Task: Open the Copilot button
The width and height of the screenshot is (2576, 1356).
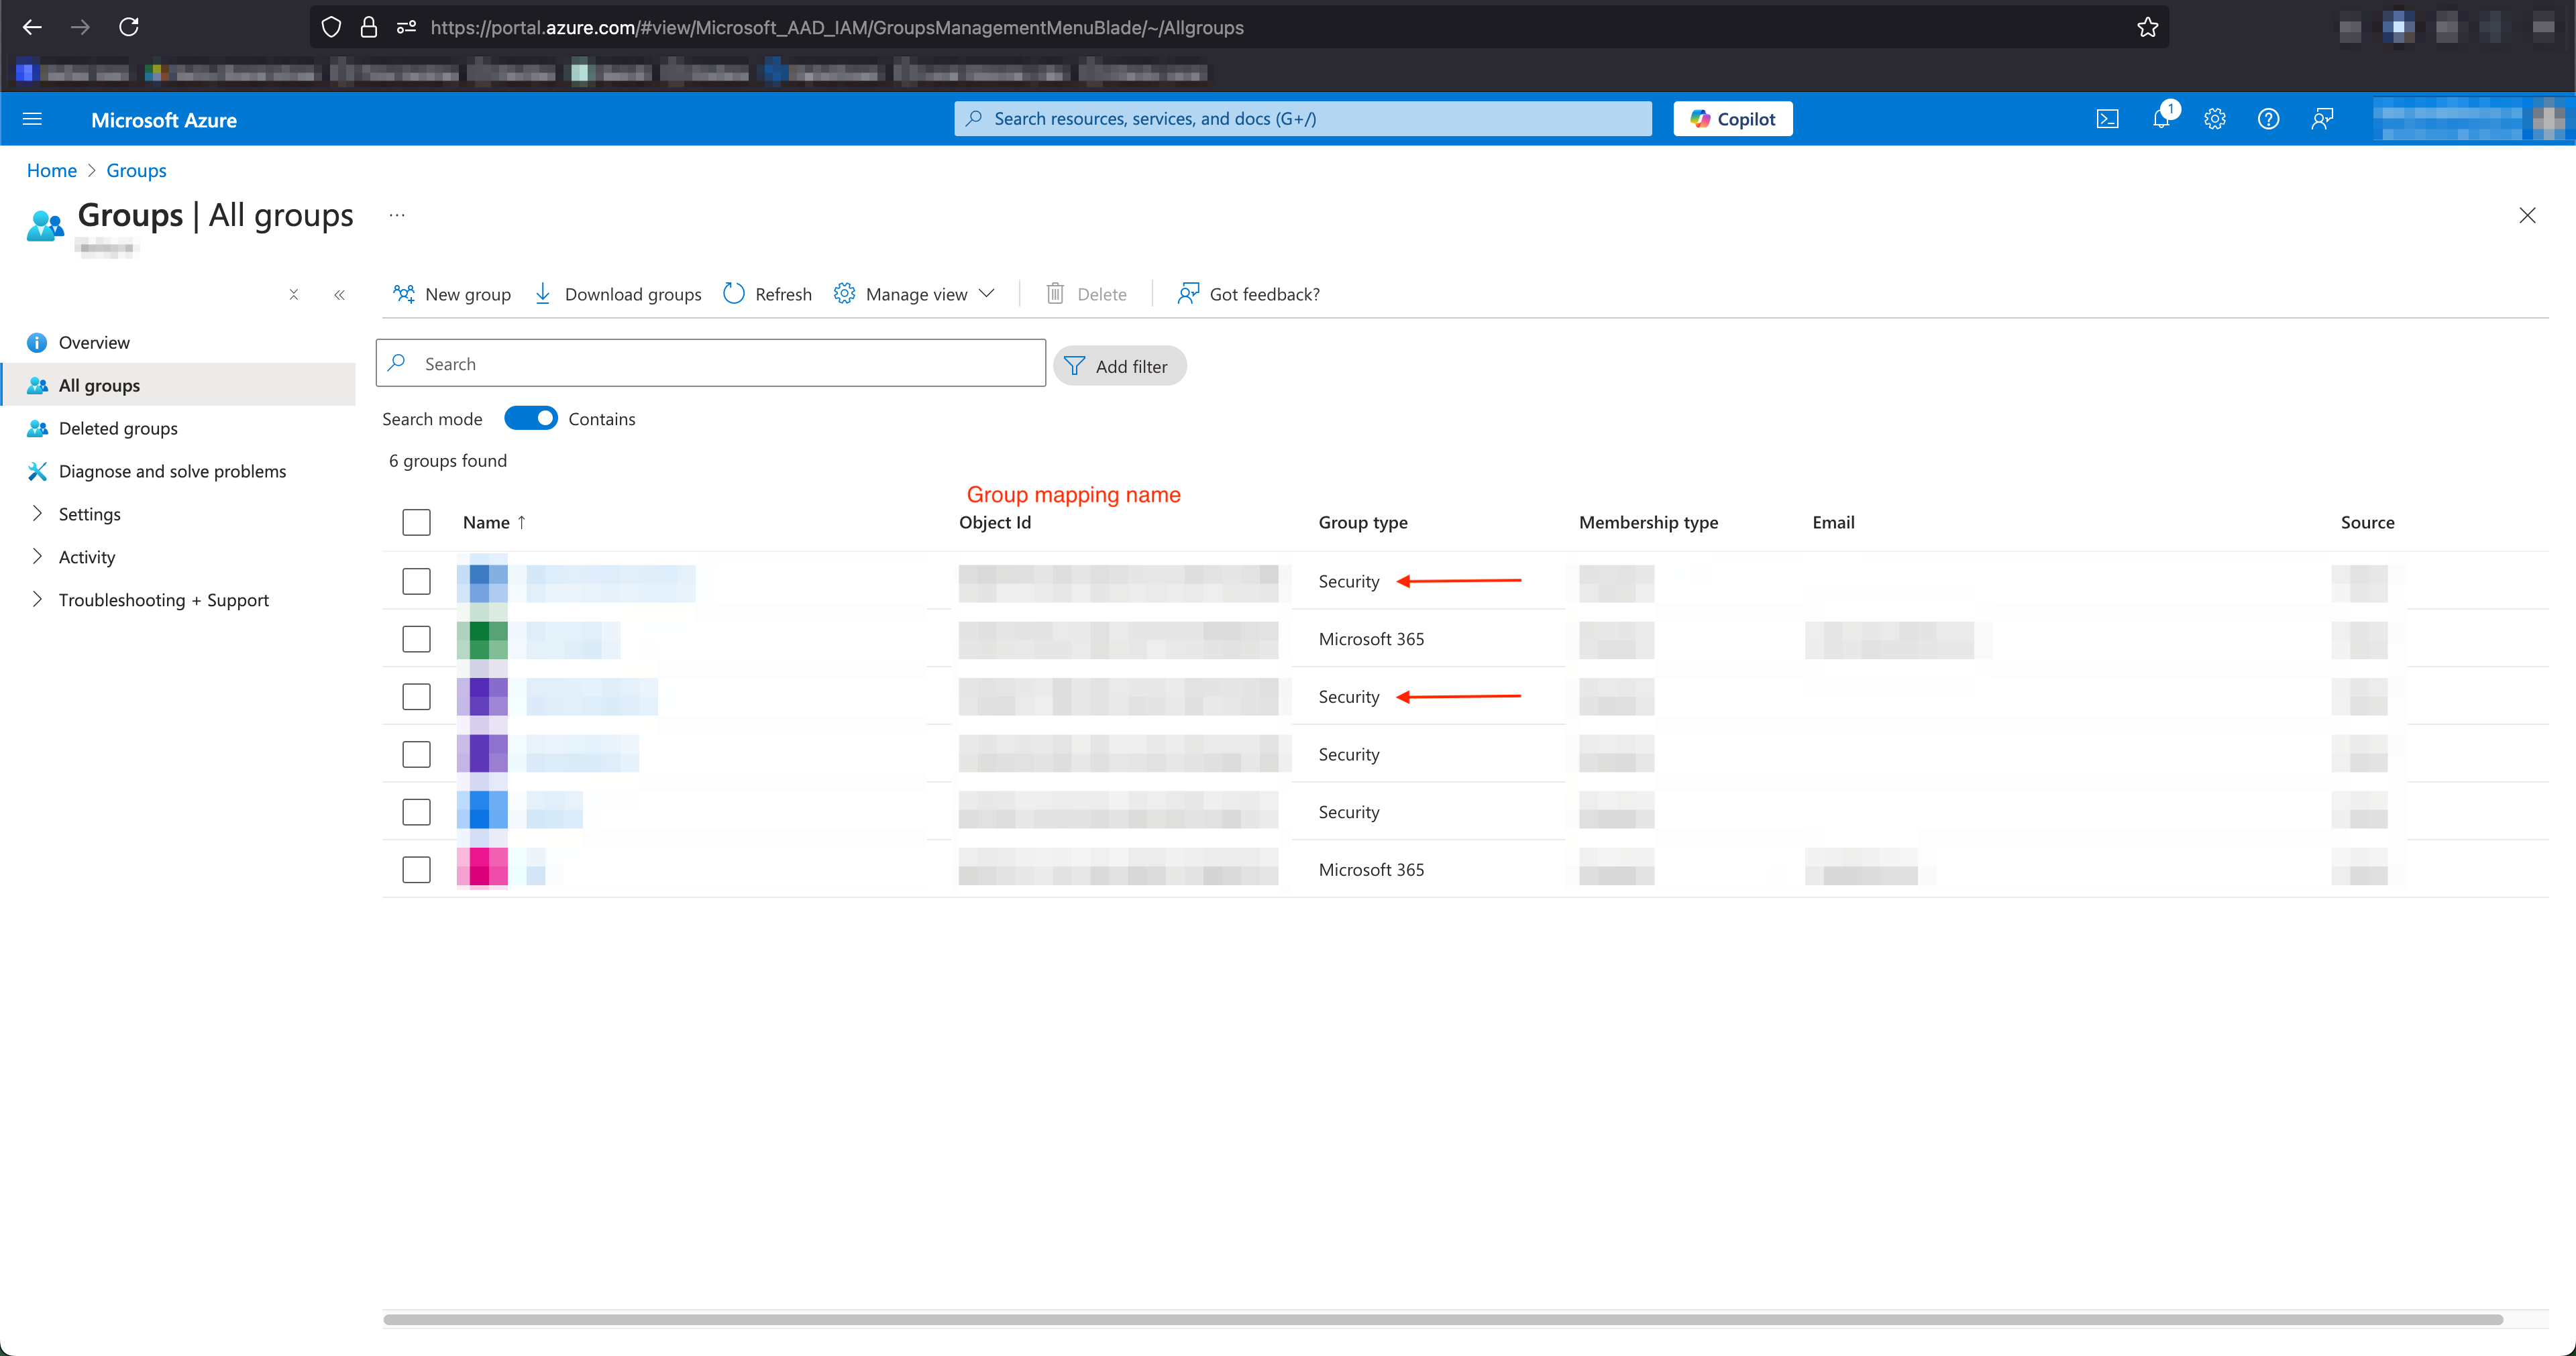Action: coord(1733,119)
